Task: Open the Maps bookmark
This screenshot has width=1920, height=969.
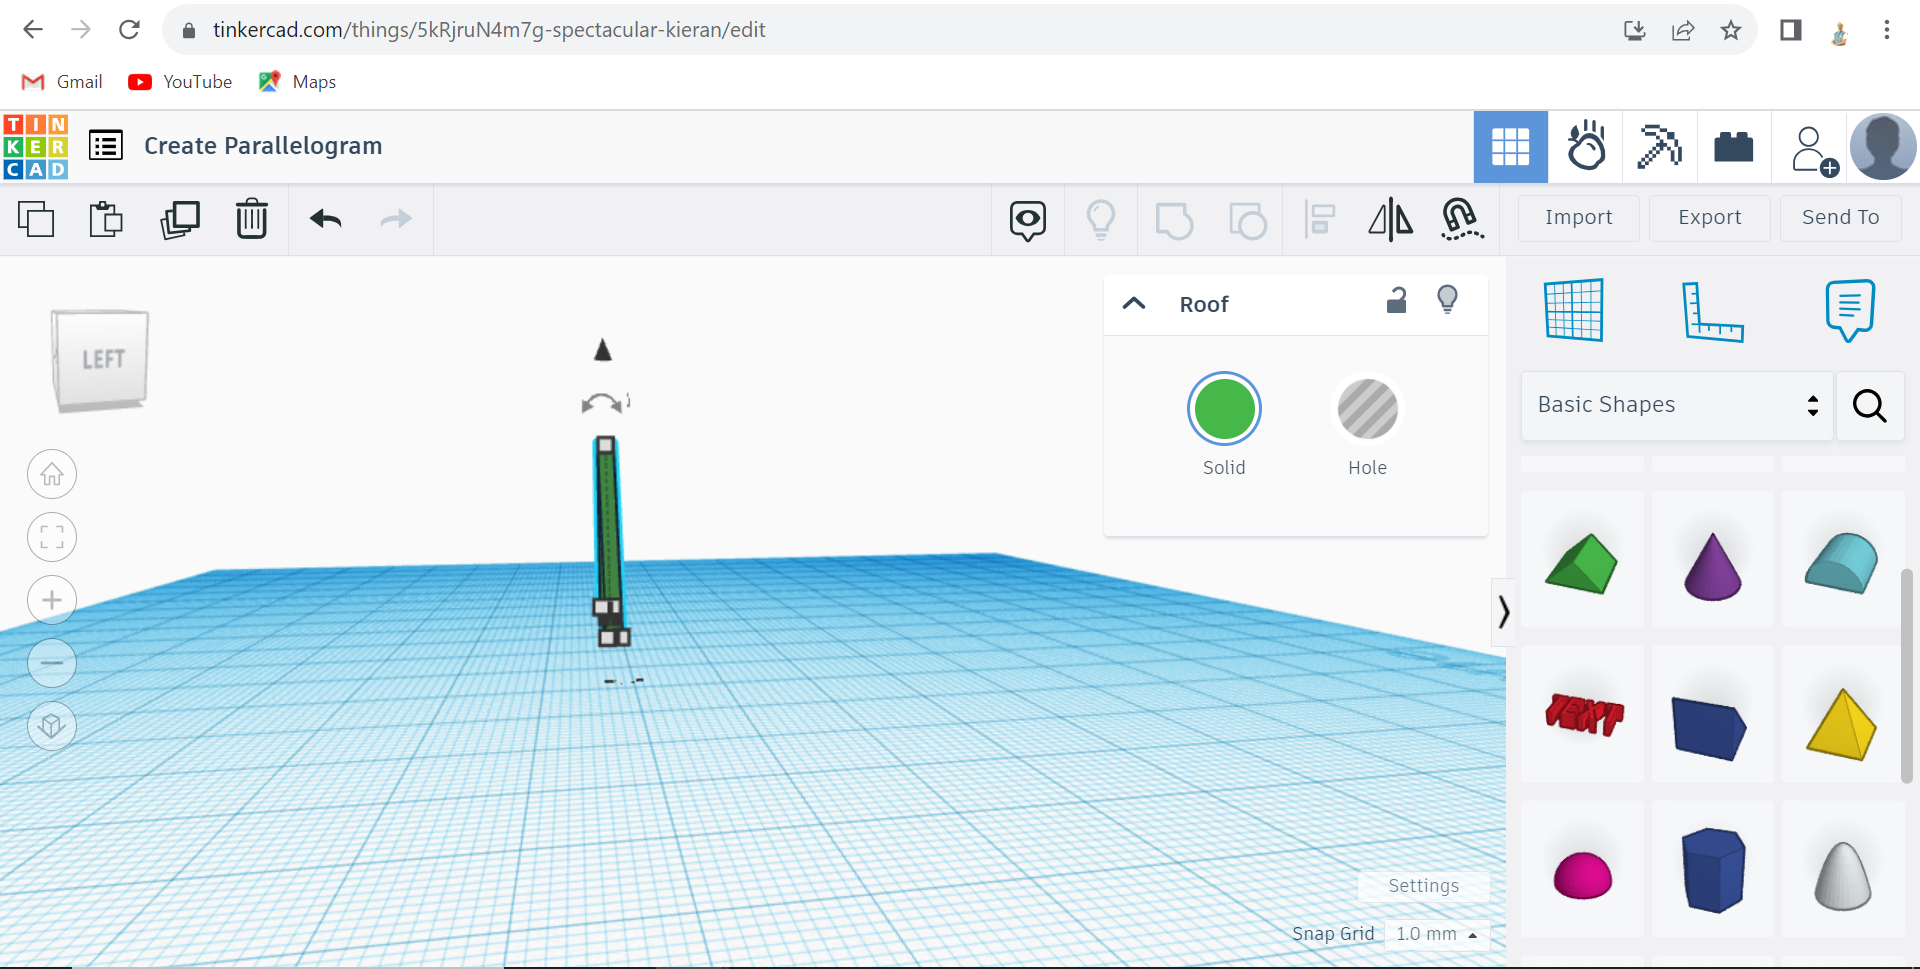Action: click(297, 82)
